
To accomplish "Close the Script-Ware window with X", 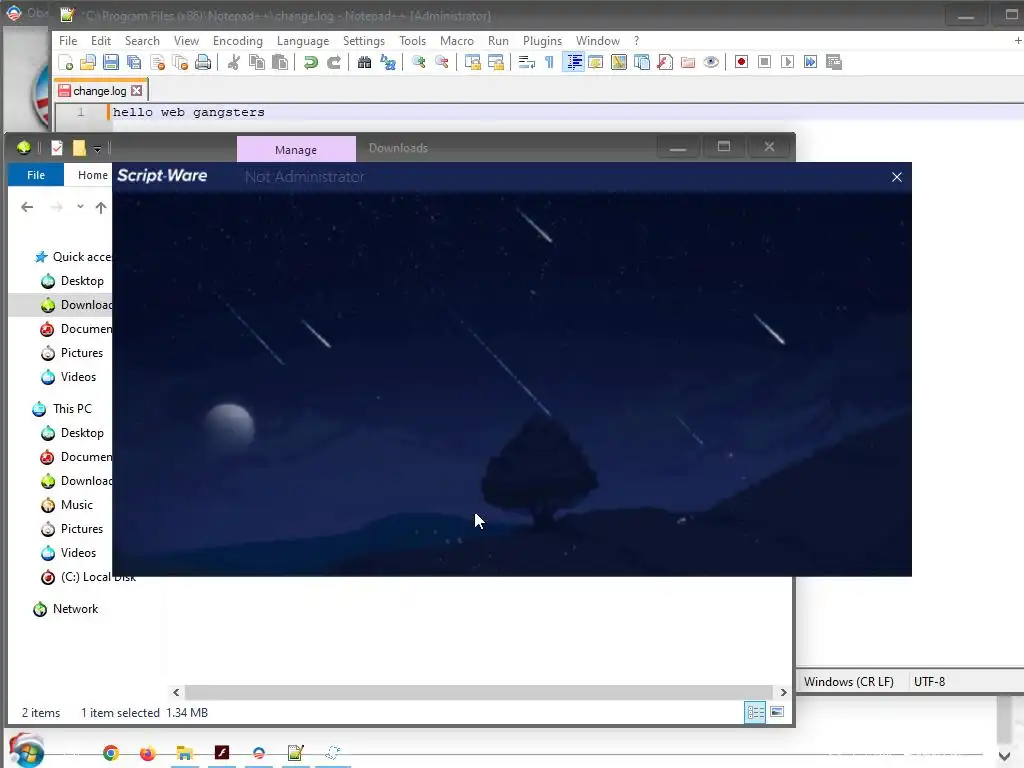I will 897,177.
